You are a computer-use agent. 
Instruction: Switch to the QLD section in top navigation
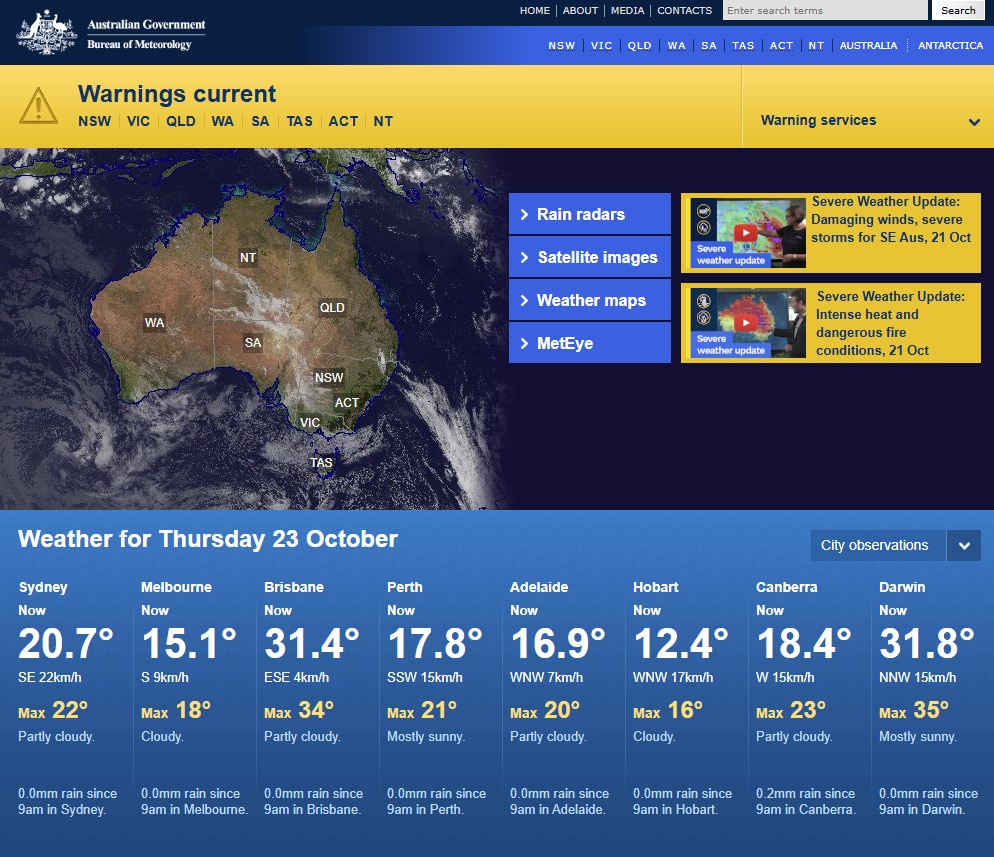[639, 45]
